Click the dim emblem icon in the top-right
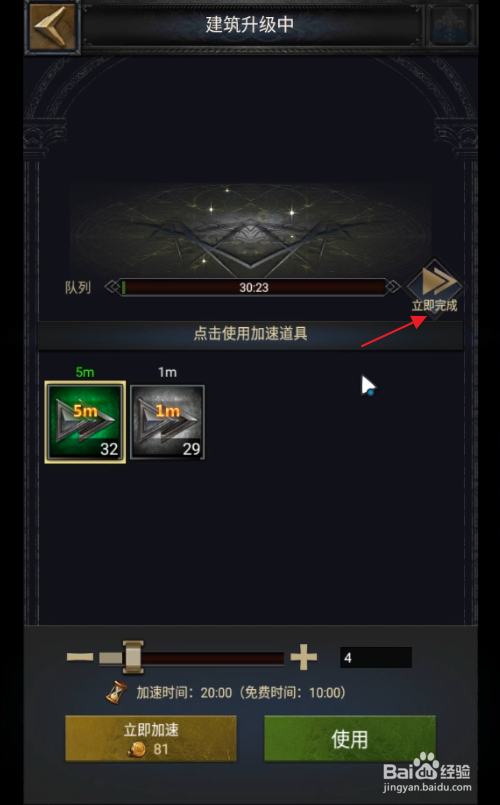This screenshot has height=805, width=500. pos(450,26)
